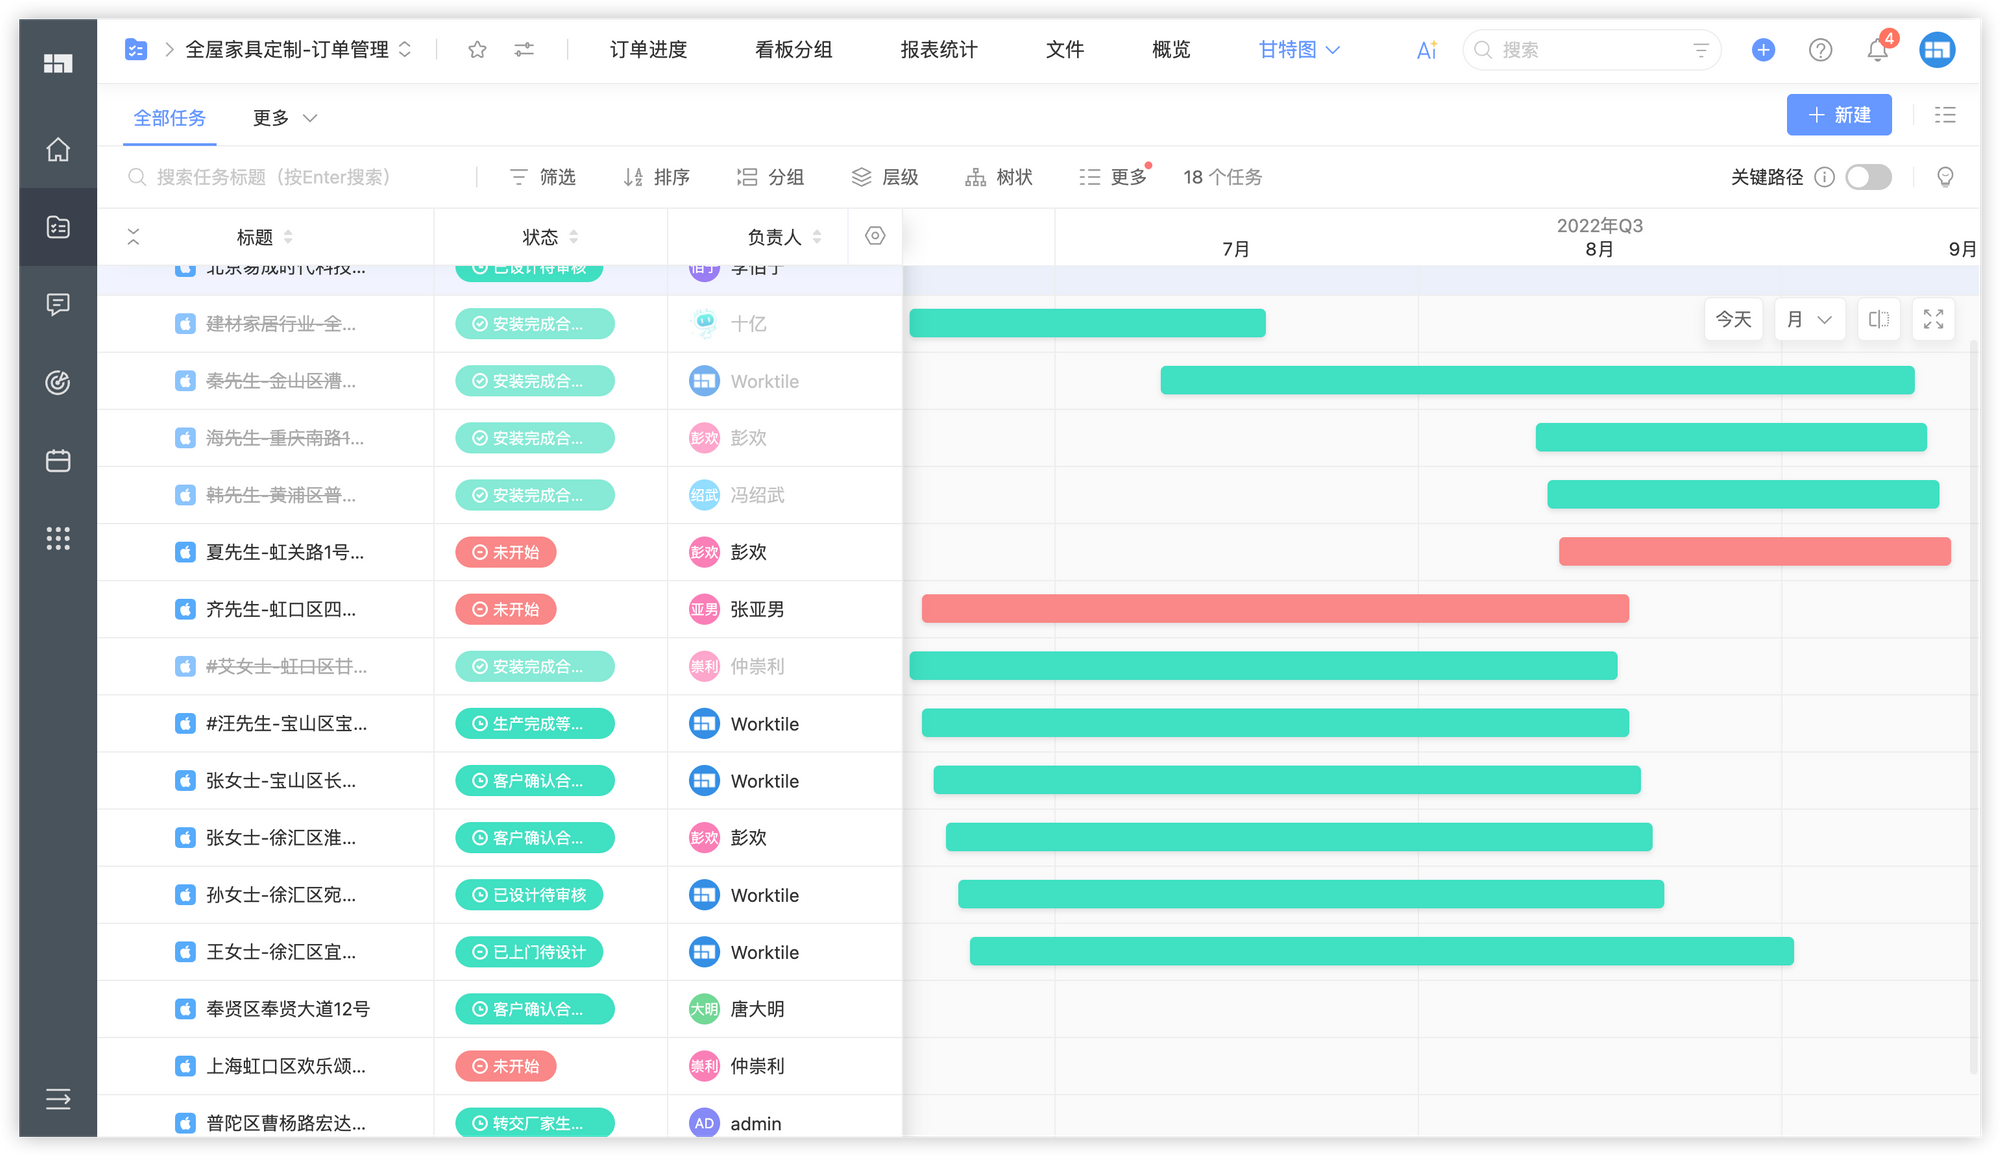
Task: Switch to the 报表统计 tab
Action: click(x=938, y=50)
